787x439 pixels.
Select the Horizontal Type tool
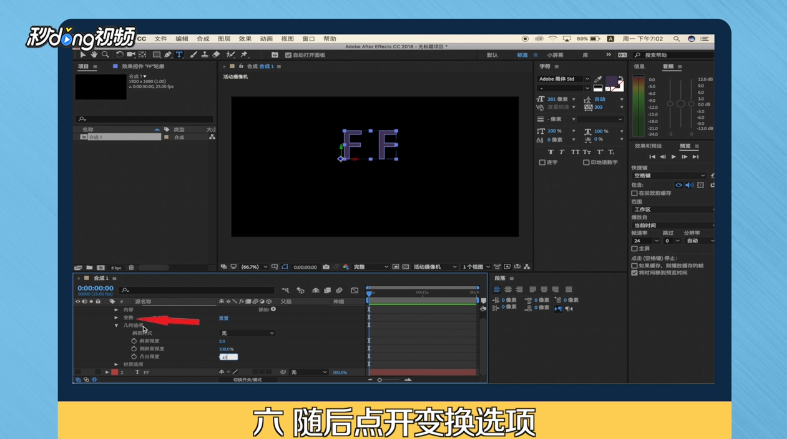pyautogui.click(x=179, y=54)
